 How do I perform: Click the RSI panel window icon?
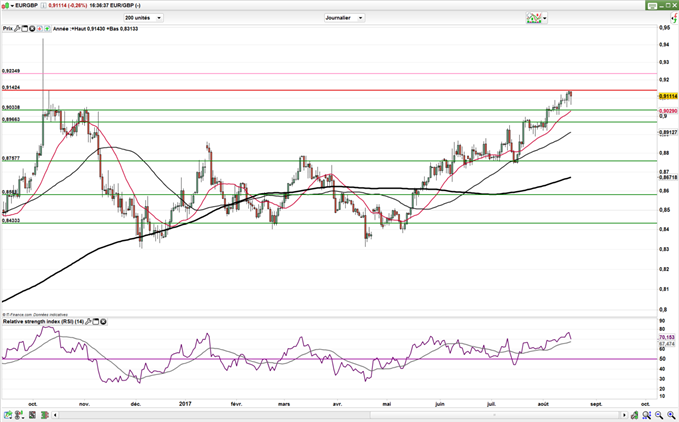[x=96, y=322]
